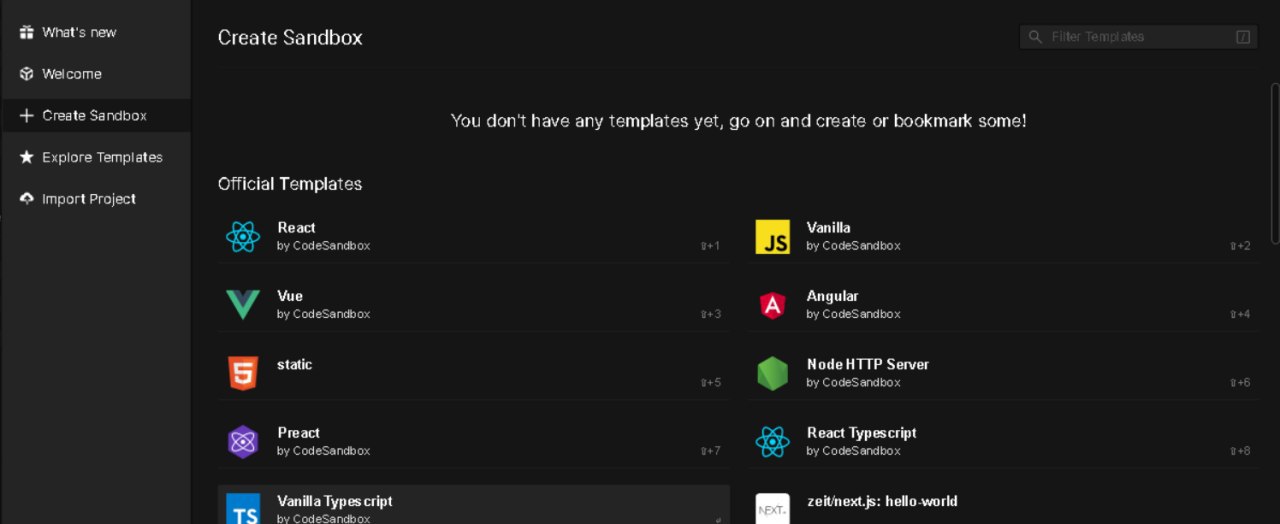Image resolution: width=1280 pixels, height=524 pixels.
Task: Click the no-templates-yet message text
Action: tap(738, 121)
